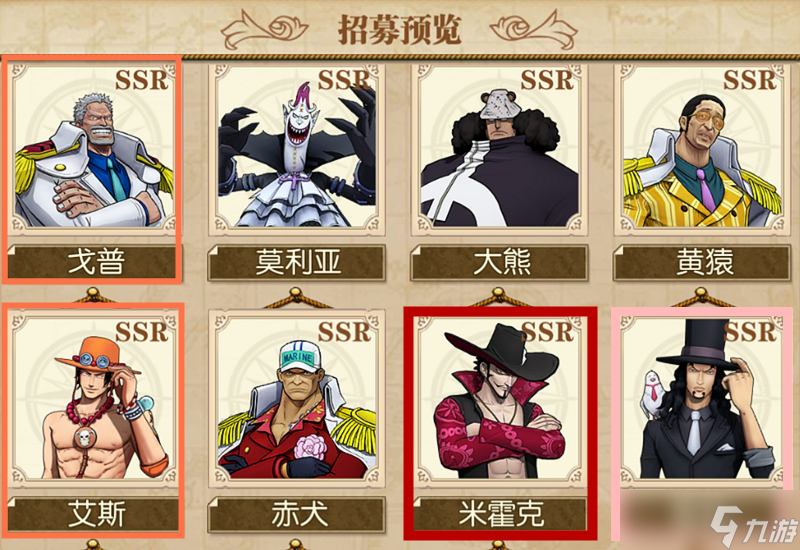
Task: Select the 莫利亚 character portrait
Action: (x=296, y=148)
